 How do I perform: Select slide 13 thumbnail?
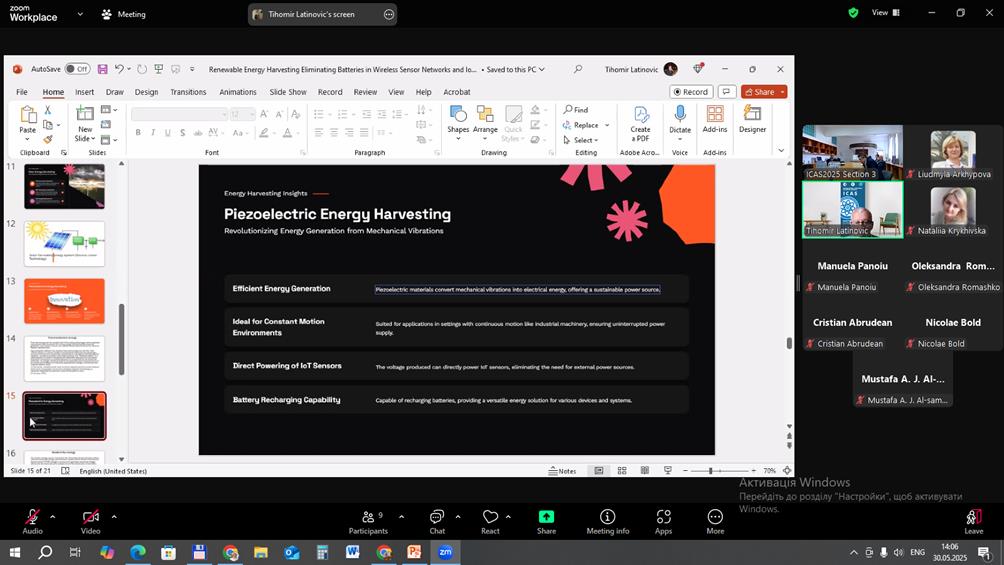point(65,300)
